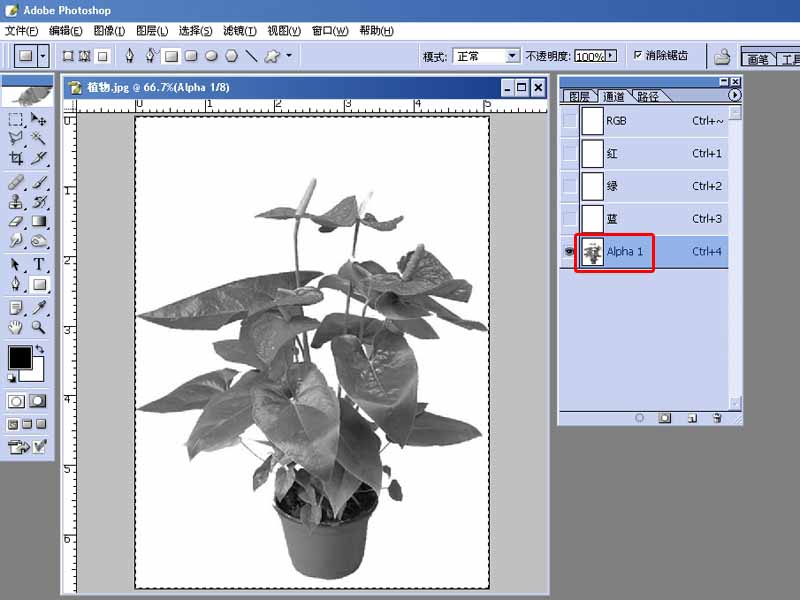Show the RGB channel visibility box
The height and width of the screenshot is (600, 800).
569,121
